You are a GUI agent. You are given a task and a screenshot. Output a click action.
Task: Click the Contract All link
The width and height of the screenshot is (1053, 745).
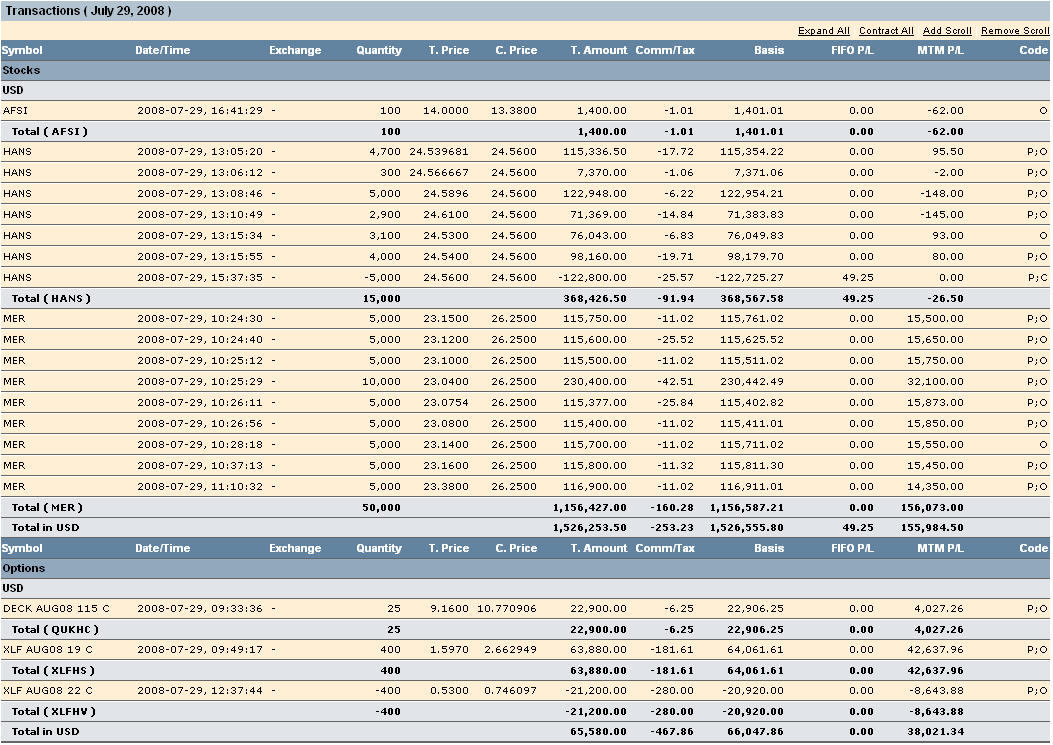coord(886,31)
